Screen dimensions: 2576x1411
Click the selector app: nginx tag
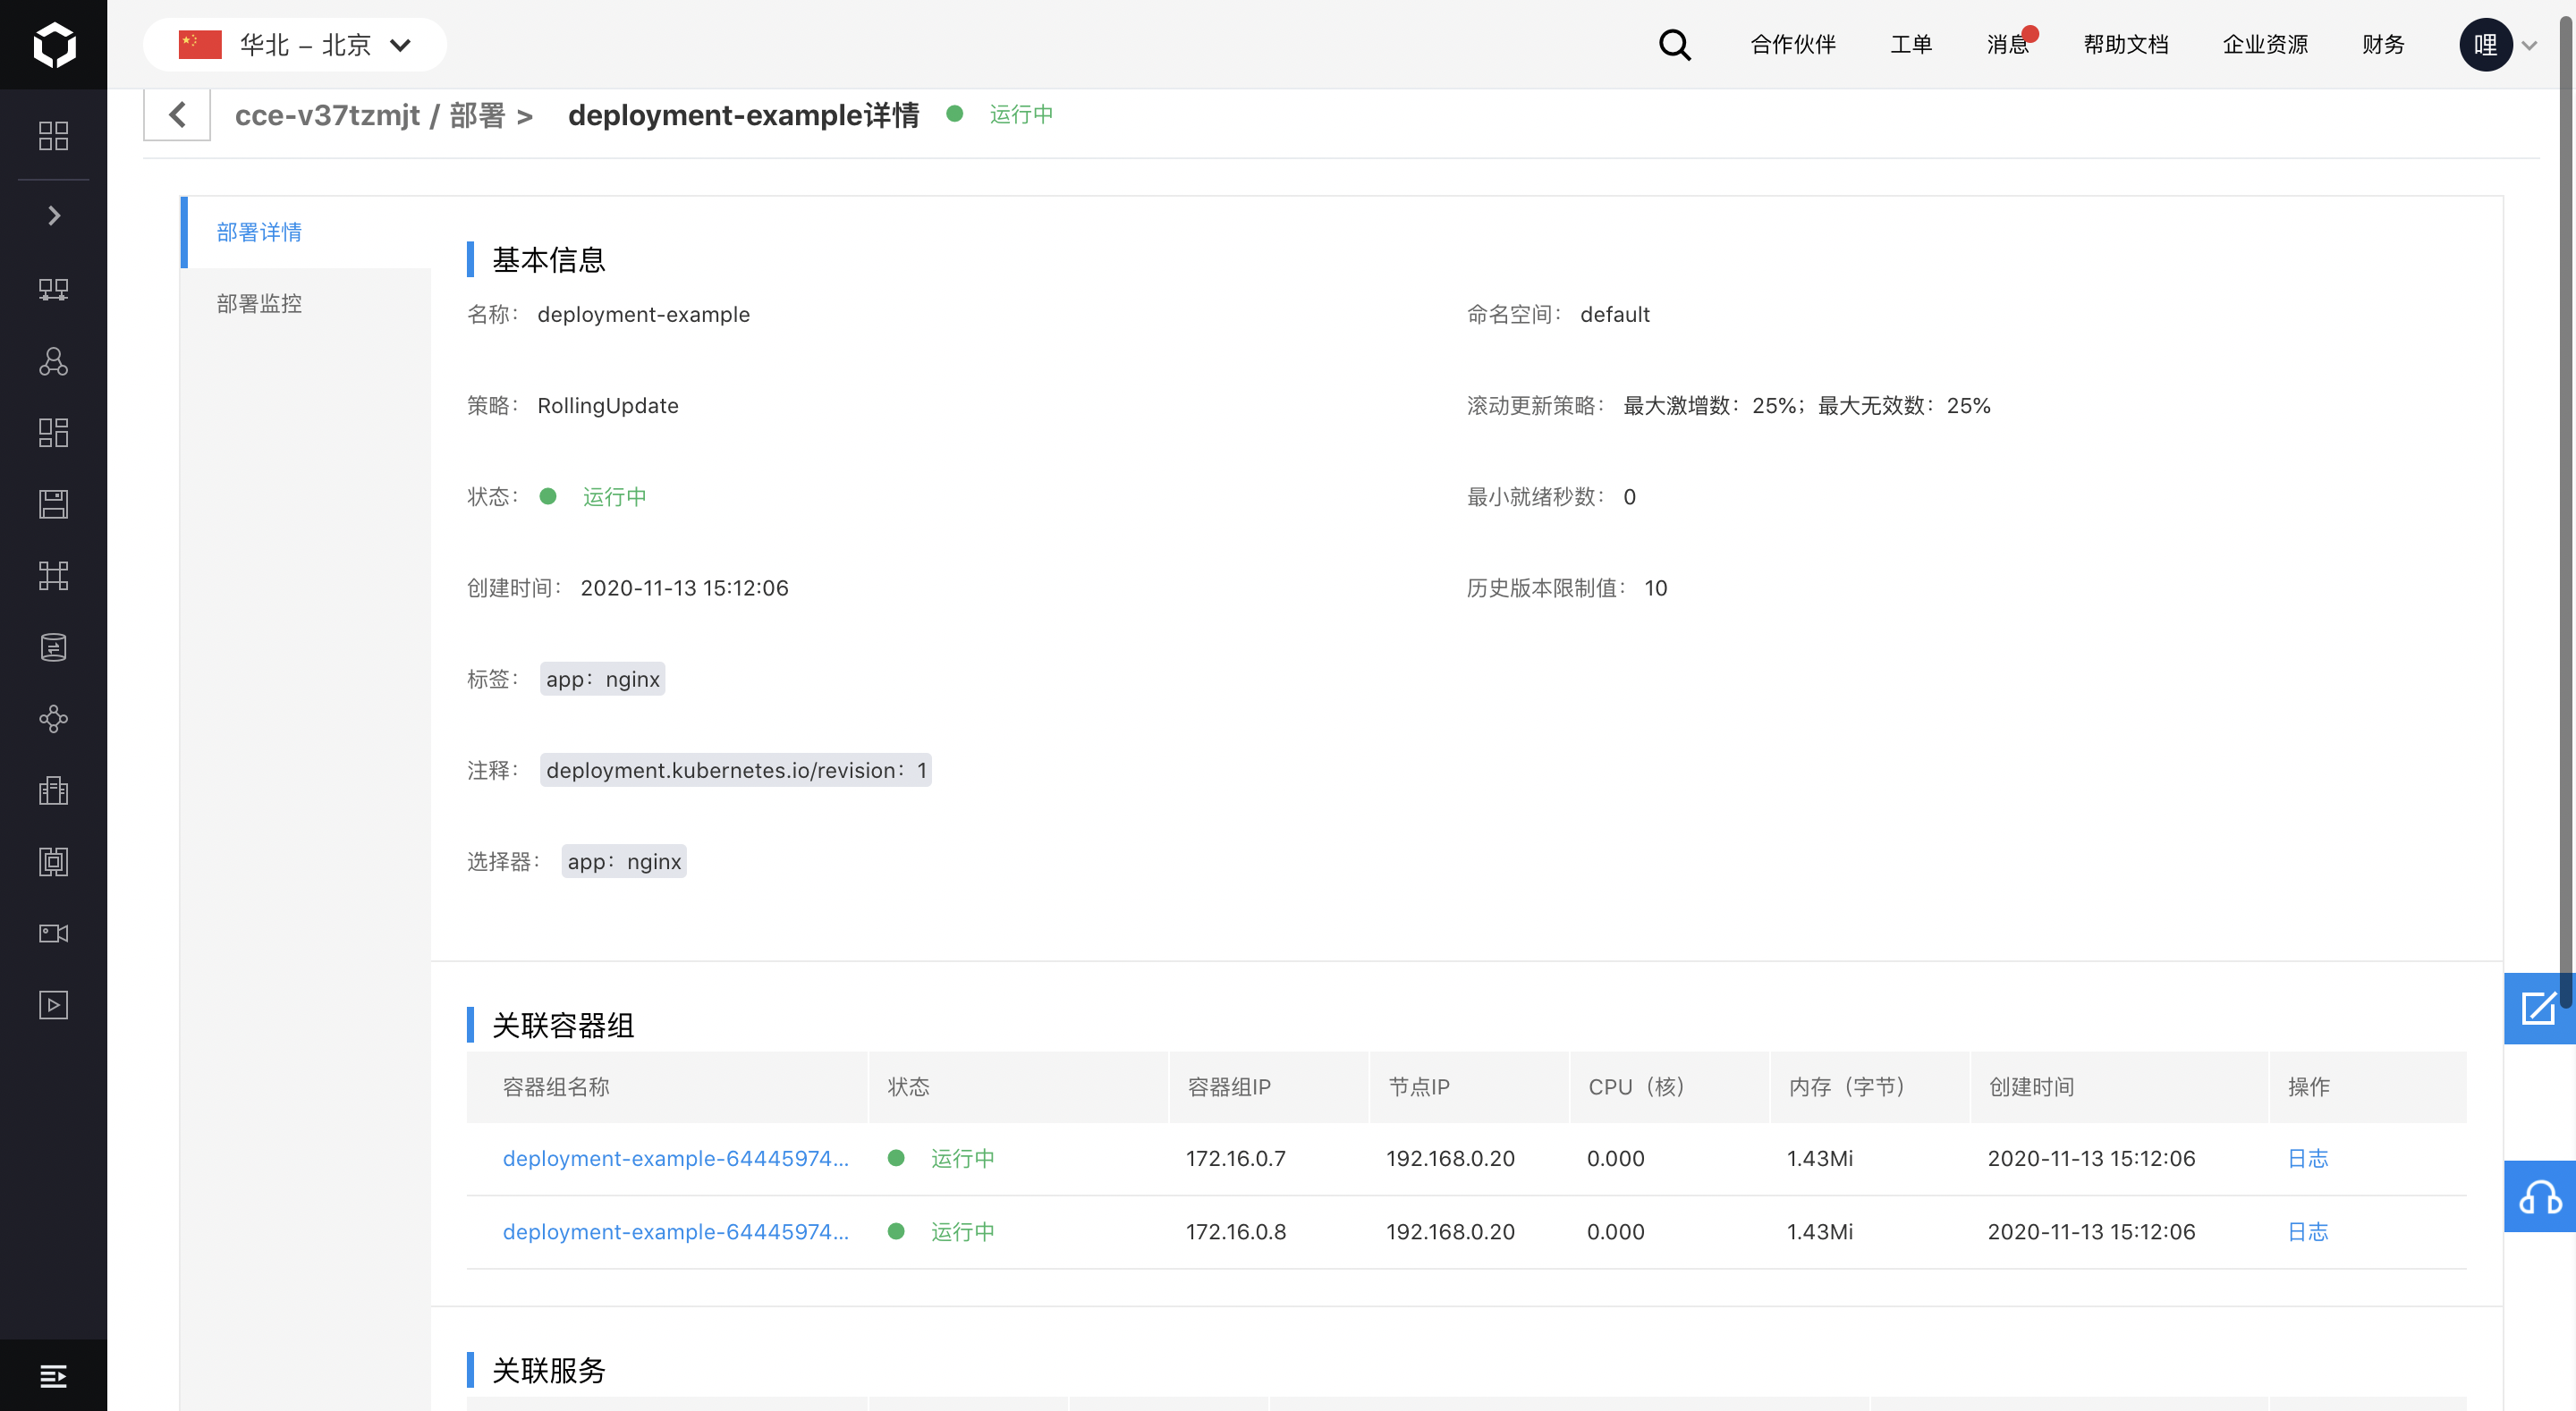(624, 862)
